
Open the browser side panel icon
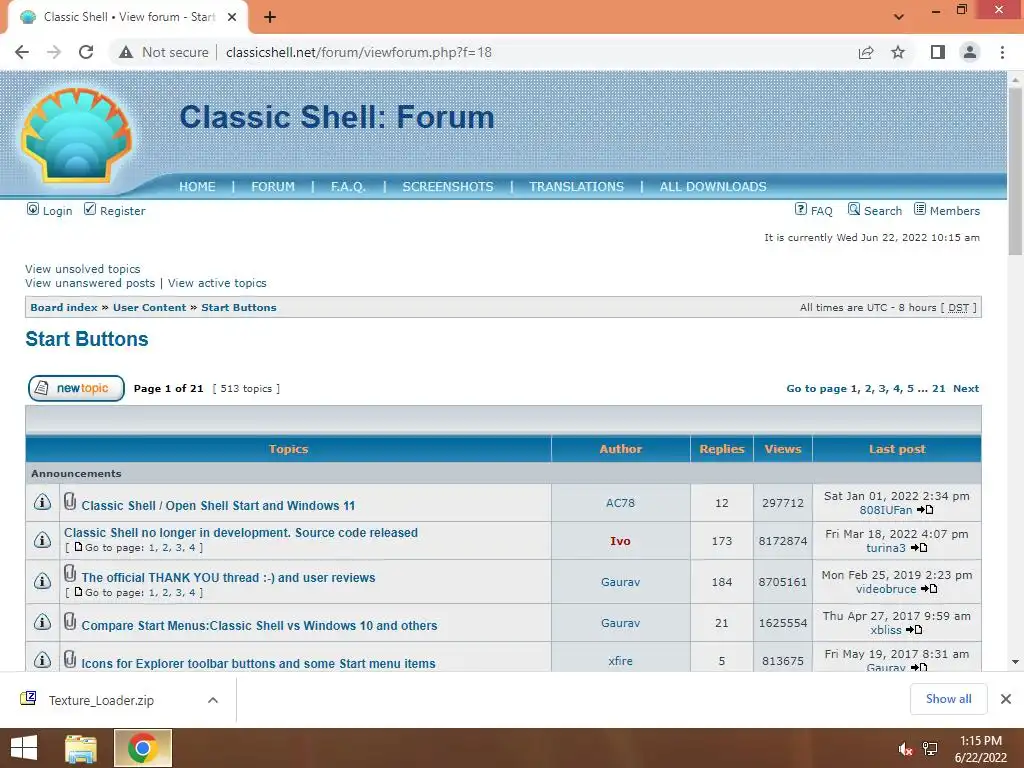point(938,52)
